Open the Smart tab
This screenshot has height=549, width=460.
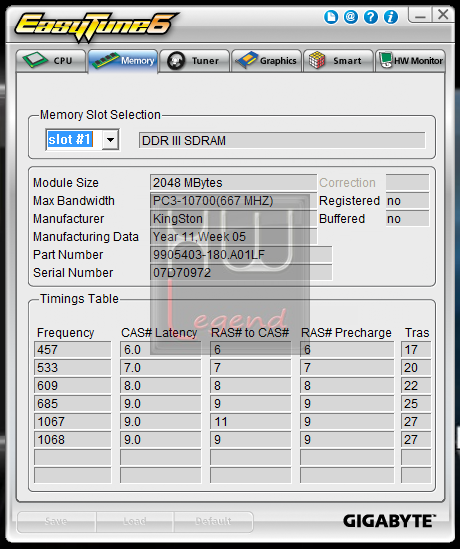(338, 61)
